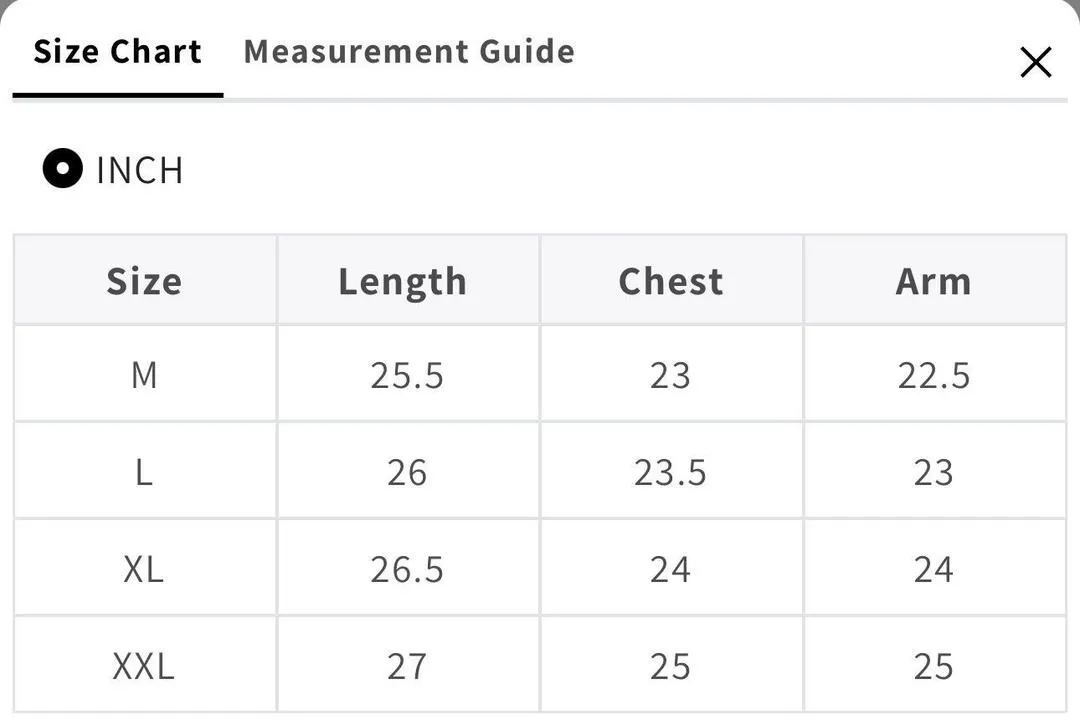
Task: Click the Arm column header
Action: point(933,281)
